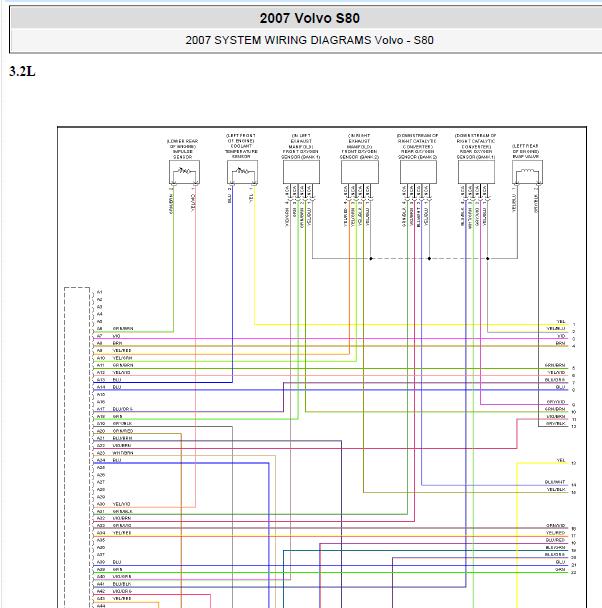The width and height of the screenshot is (602, 608).
Task: Click the BLU/BLK wire label at pin A41
Action: coord(122,584)
